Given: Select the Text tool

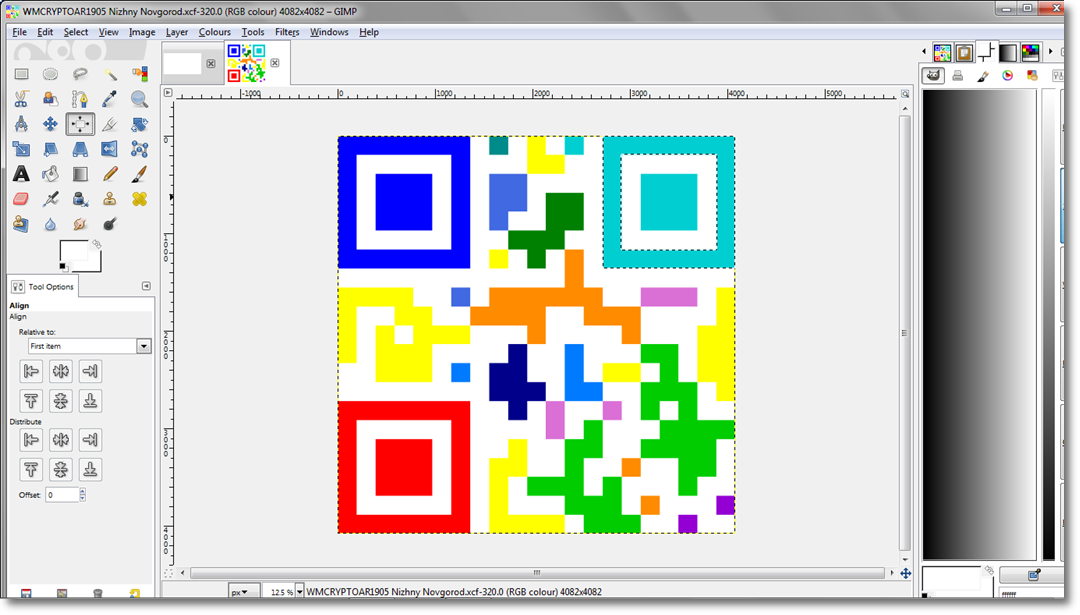Looking at the screenshot, I should point(21,174).
